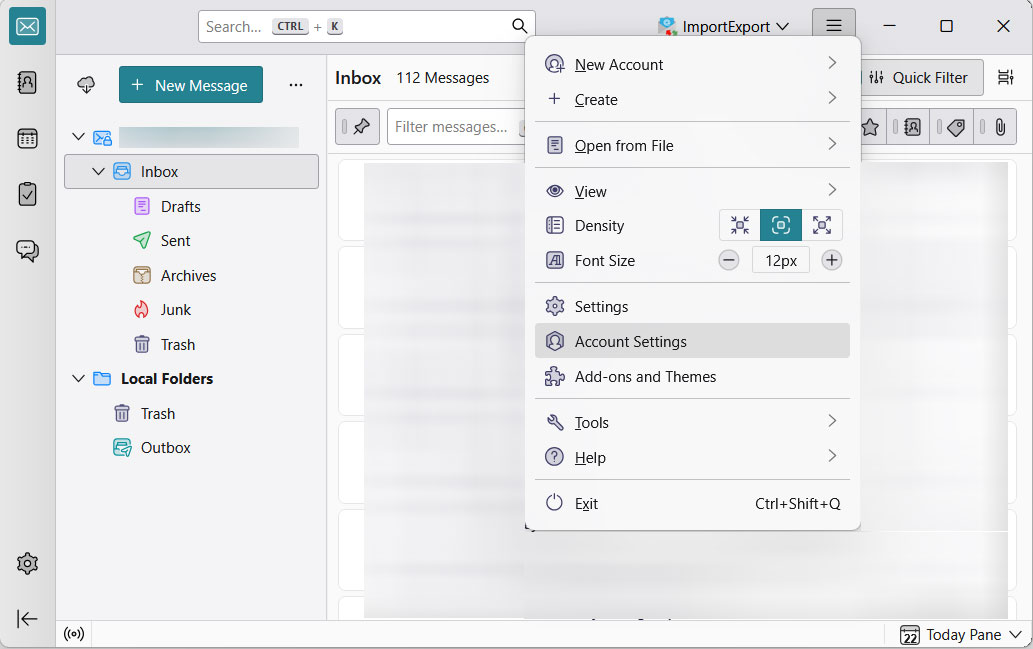1033x649 pixels.
Task: Open the Calendar space icon
Action: [27, 139]
